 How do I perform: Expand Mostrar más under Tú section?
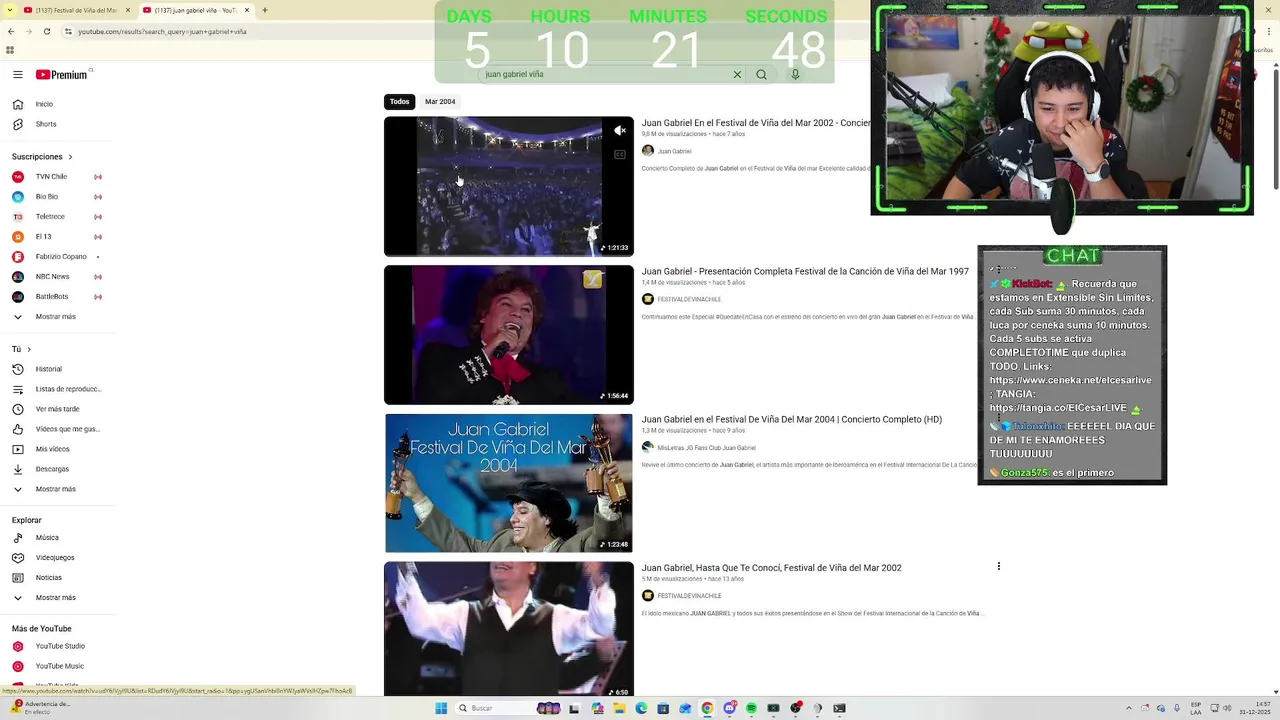pyautogui.click(x=56, y=489)
